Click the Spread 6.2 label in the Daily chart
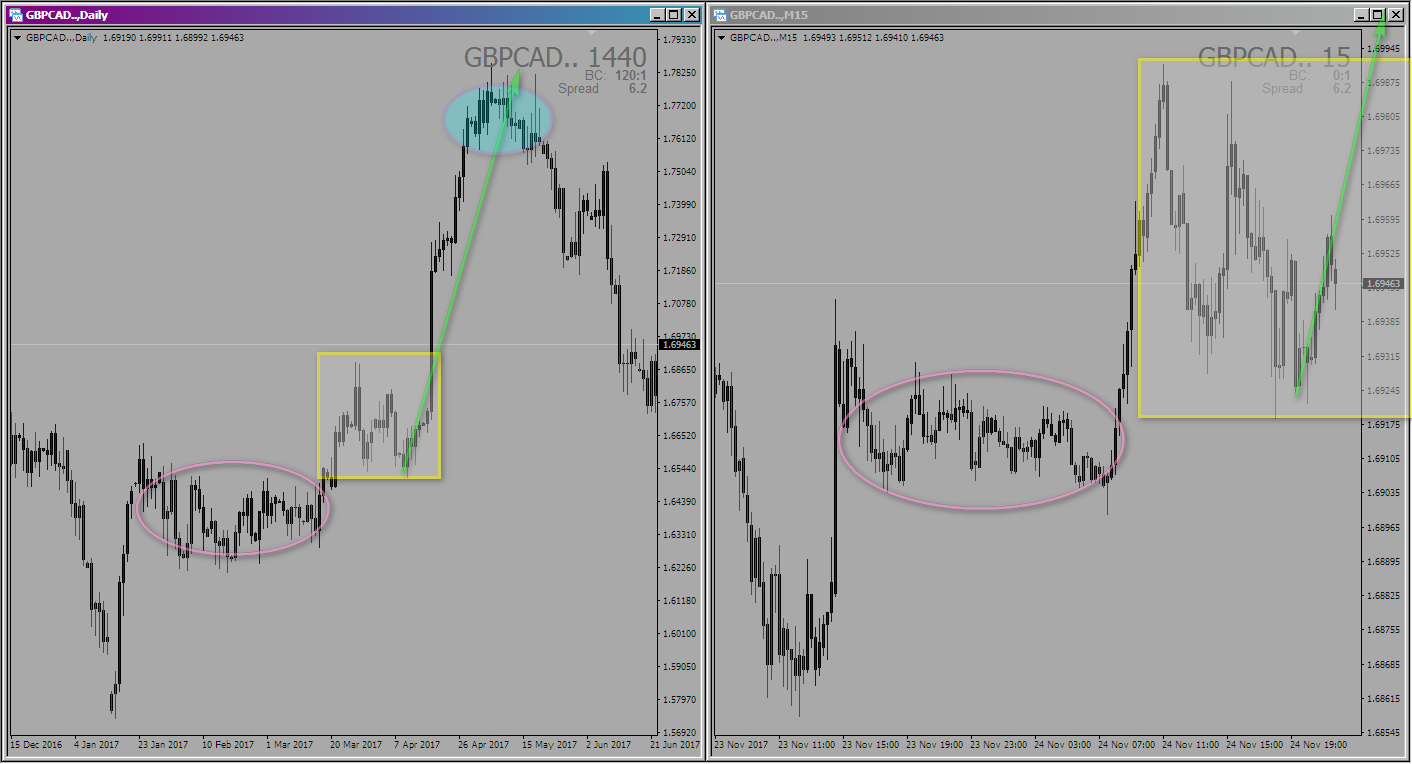Screen dimensions: 1412x764 click(602, 88)
